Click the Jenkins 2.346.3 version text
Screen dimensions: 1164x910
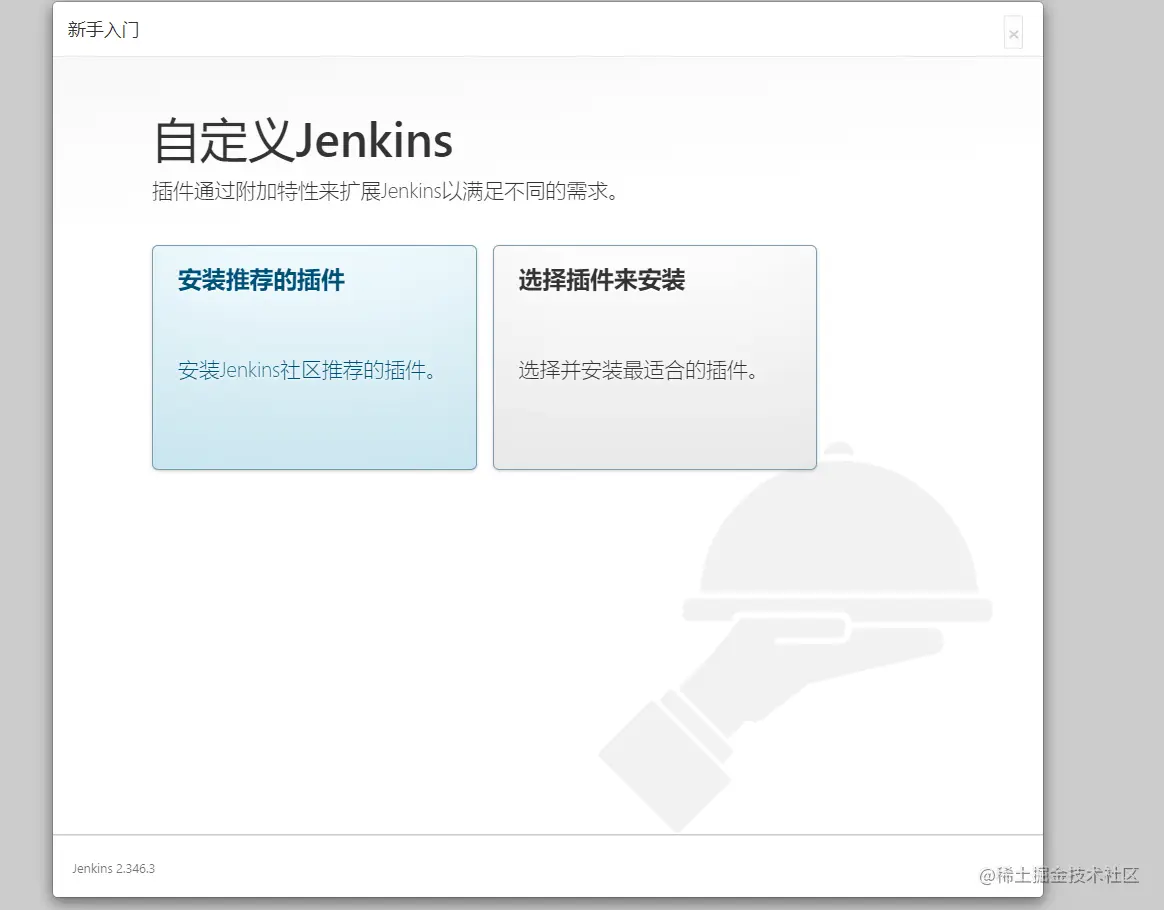pos(114,868)
